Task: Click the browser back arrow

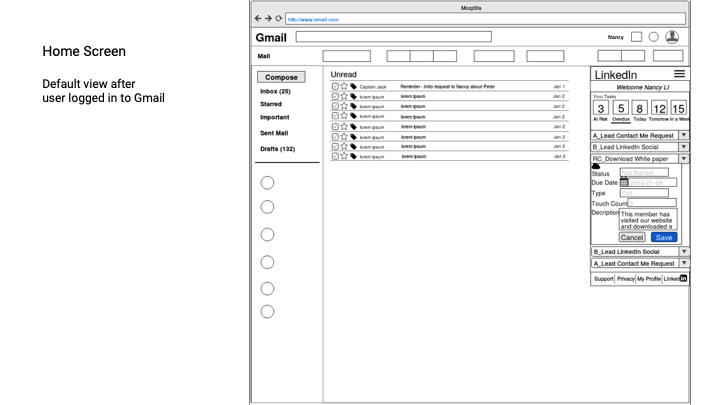Action: click(258, 18)
